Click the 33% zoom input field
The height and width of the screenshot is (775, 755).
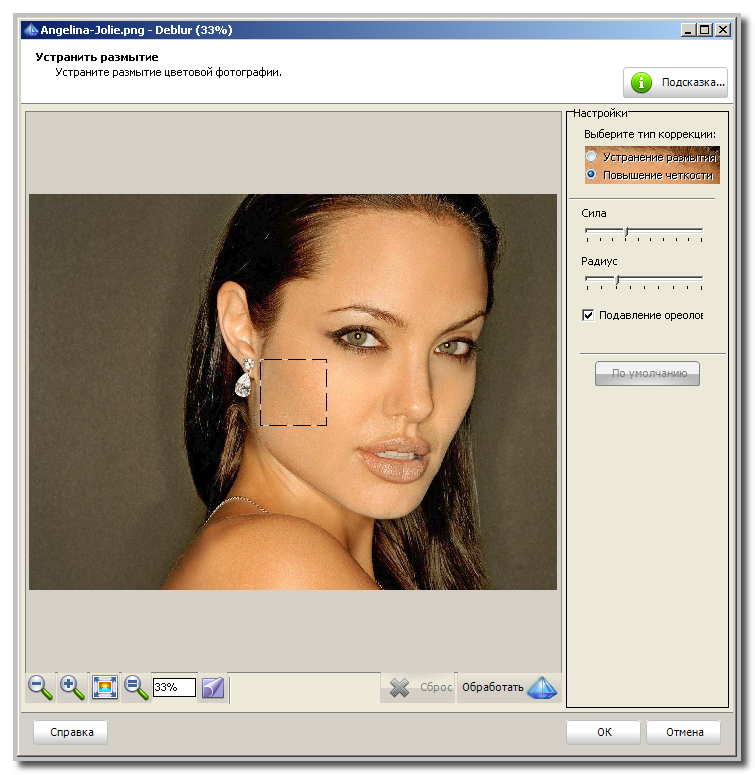coord(174,687)
